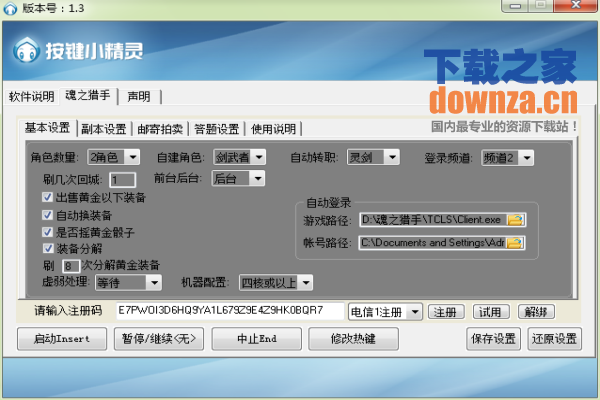Click the 刷几次回城 number field
Screen dimensions: 600x400
[x=122, y=180]
